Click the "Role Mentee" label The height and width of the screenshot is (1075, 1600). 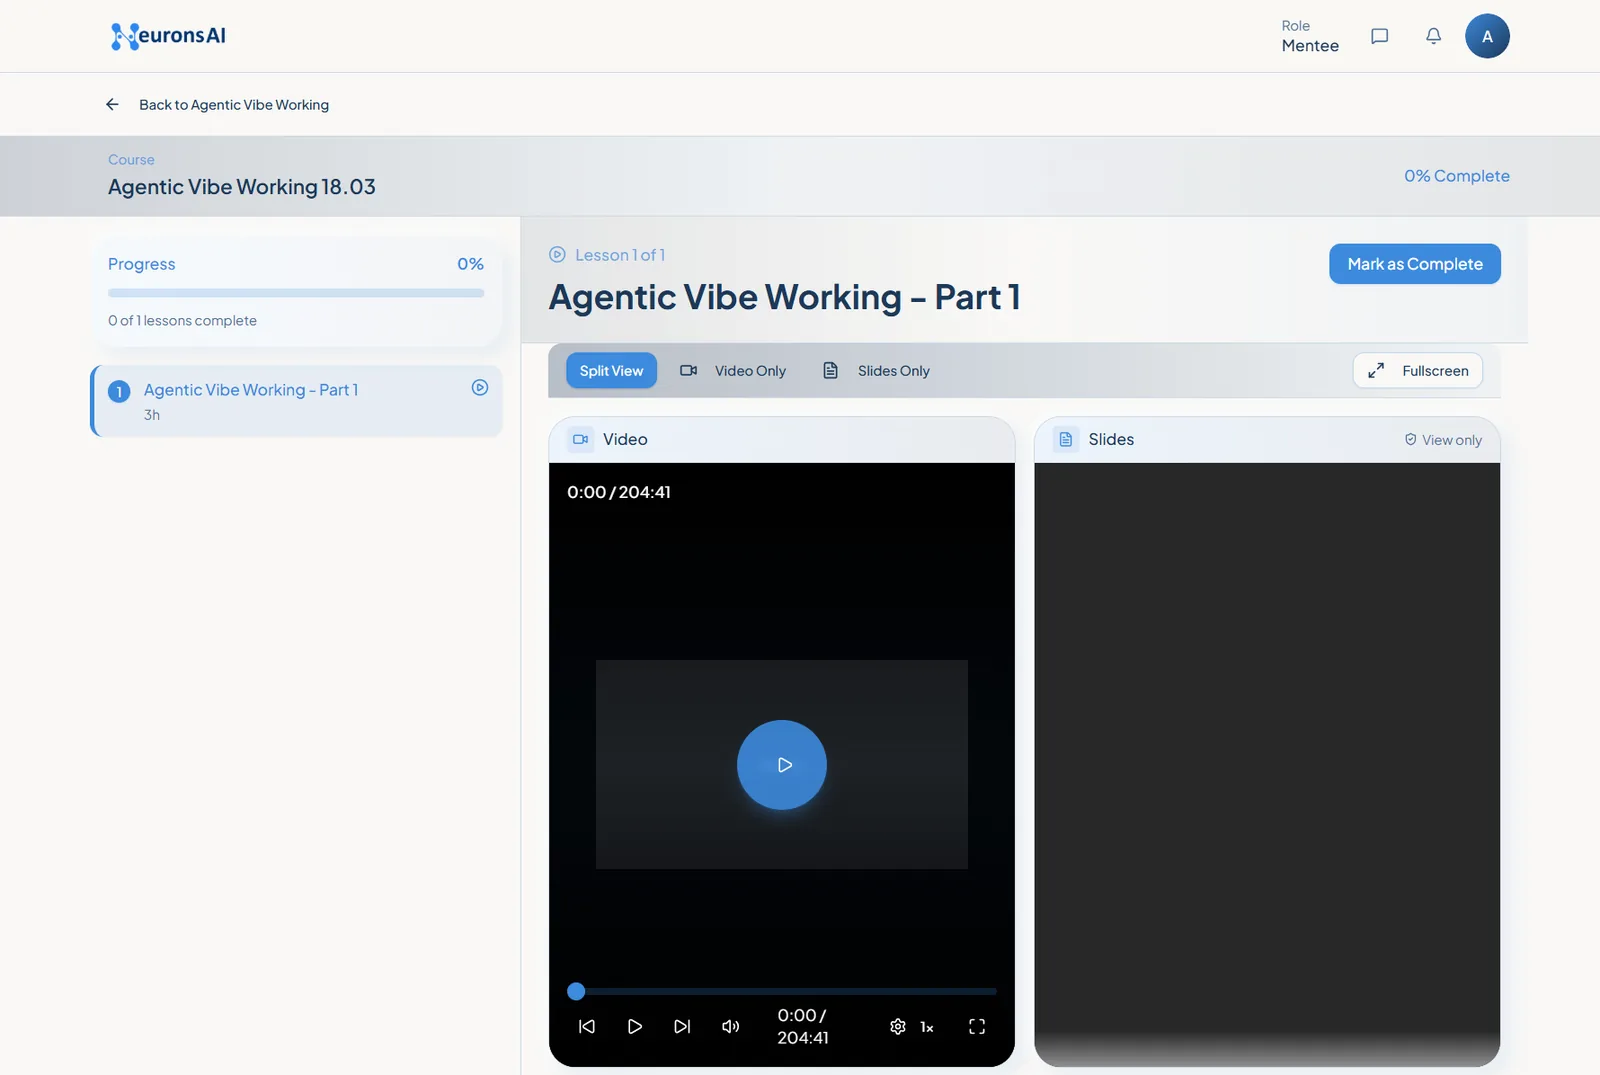point(1310,36)
